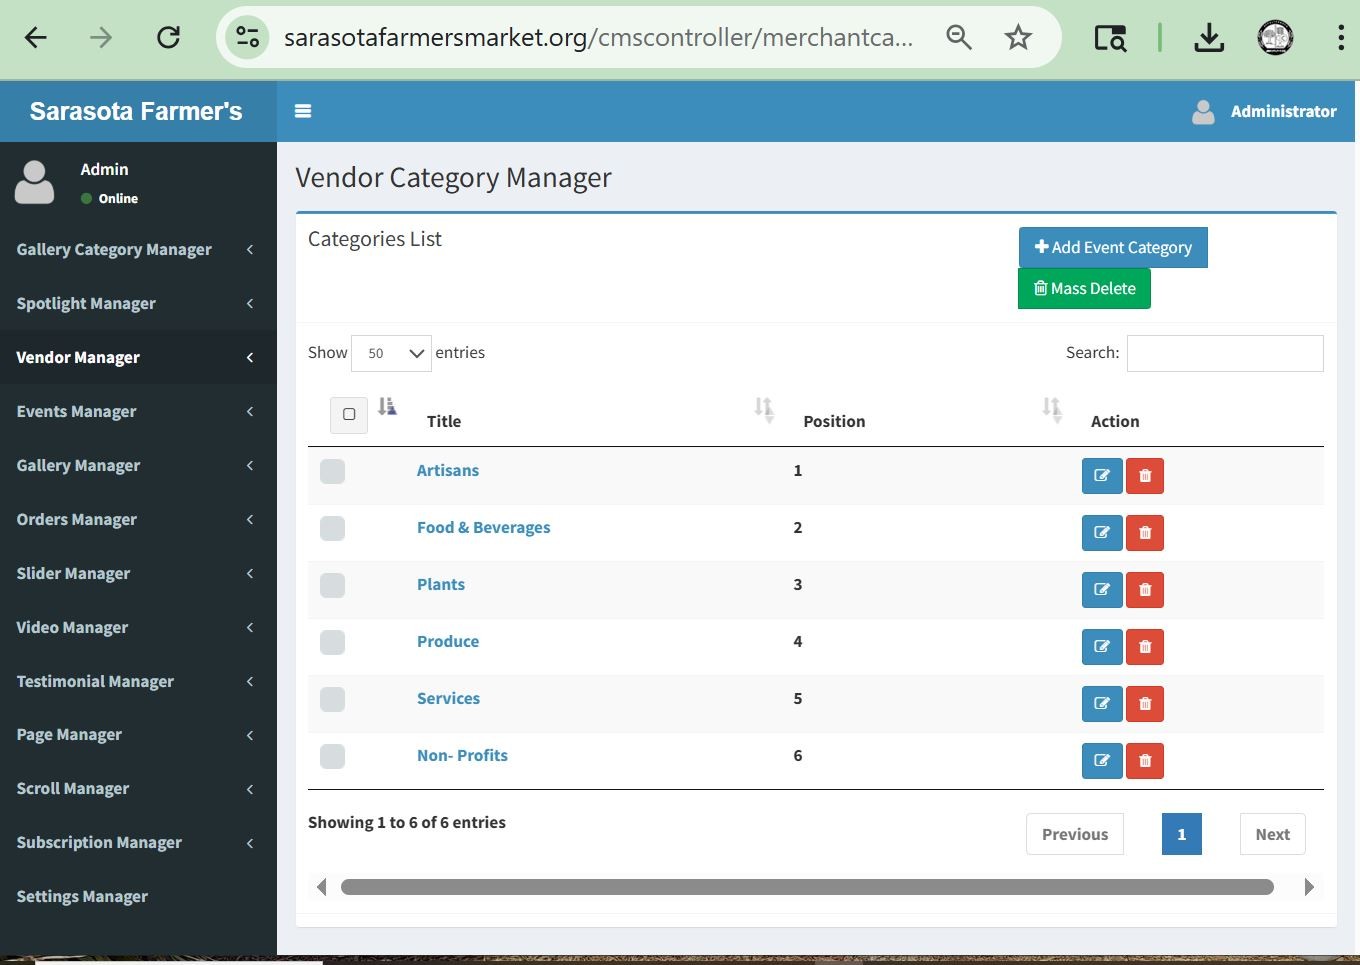Bookmark this page with the star icon
The height and width of the screenshot is (965, 1360).
coord(1018,38)
